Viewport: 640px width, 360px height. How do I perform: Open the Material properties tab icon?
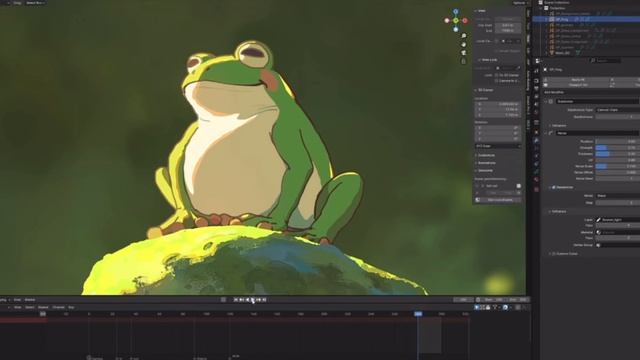coord(536,180)
